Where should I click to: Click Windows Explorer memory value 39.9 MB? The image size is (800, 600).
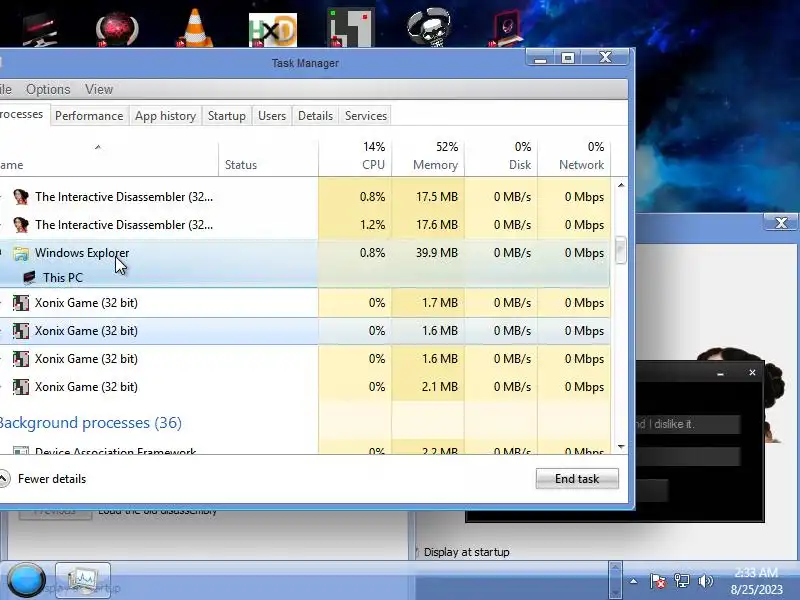[x=437, y=253]
